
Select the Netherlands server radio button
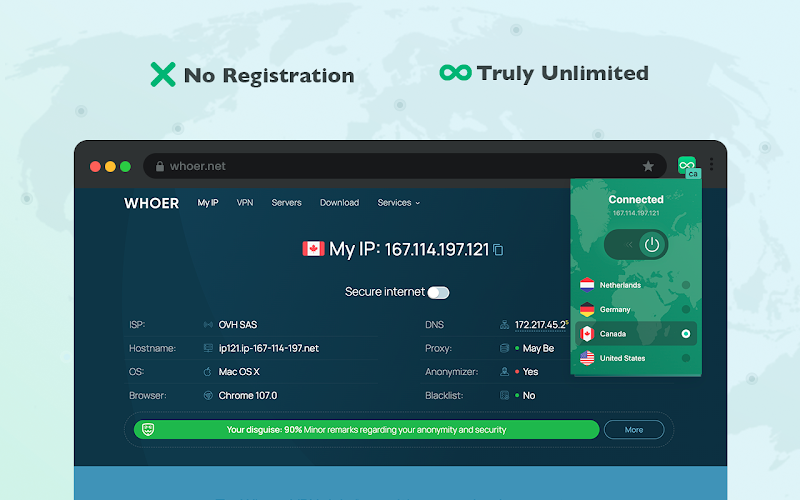(686, 285)
